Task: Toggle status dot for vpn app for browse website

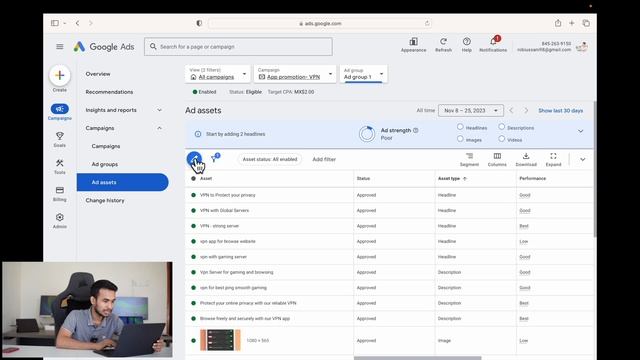Action: (x=193, y=241)
